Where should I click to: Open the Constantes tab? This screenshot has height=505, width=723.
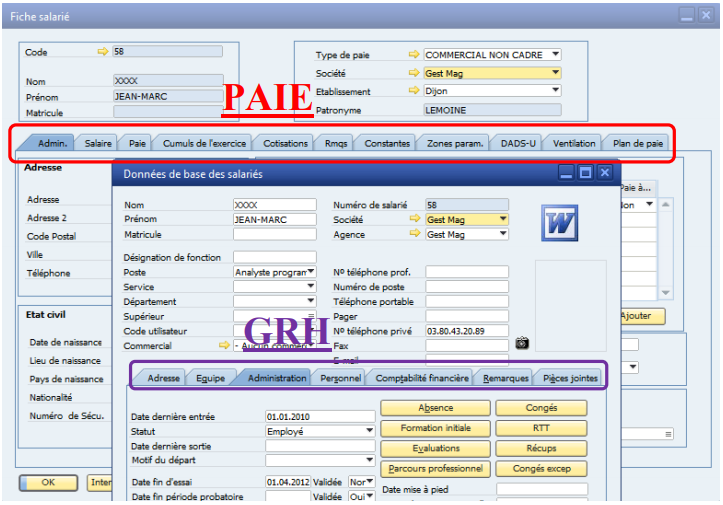tap(387, 143)
